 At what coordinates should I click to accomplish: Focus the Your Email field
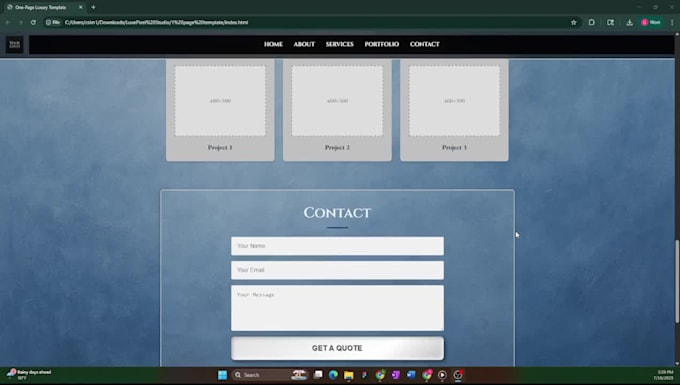[x=337, y=270]
